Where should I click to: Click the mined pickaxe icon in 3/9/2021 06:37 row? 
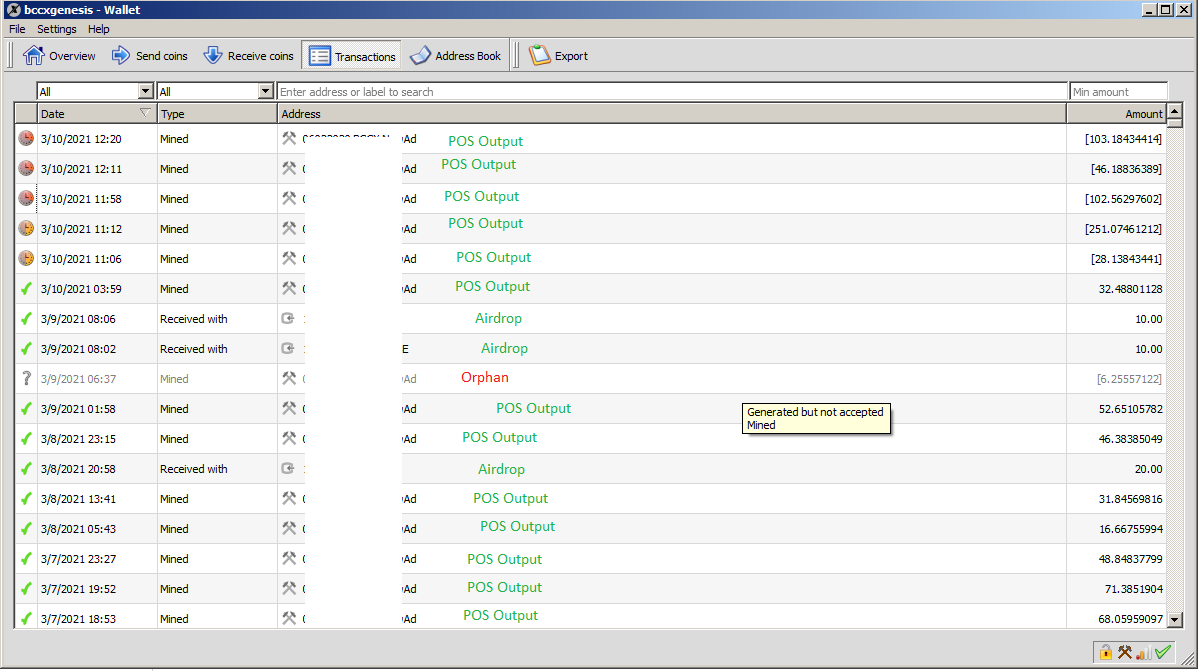pos(289,378)
